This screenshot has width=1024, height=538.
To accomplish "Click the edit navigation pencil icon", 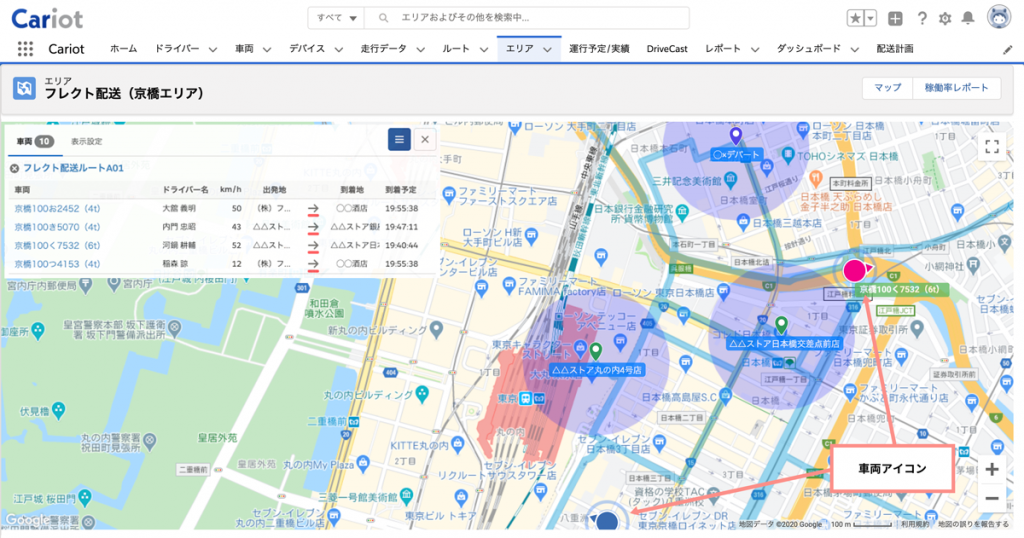I will pyautogui.click(x=1008, y=50).
